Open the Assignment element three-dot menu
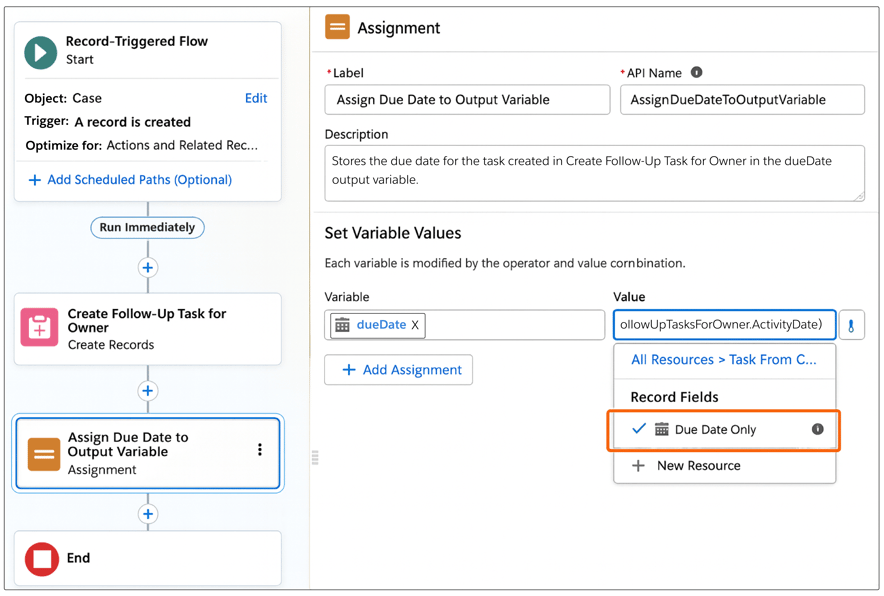 (x=260, y=450)
